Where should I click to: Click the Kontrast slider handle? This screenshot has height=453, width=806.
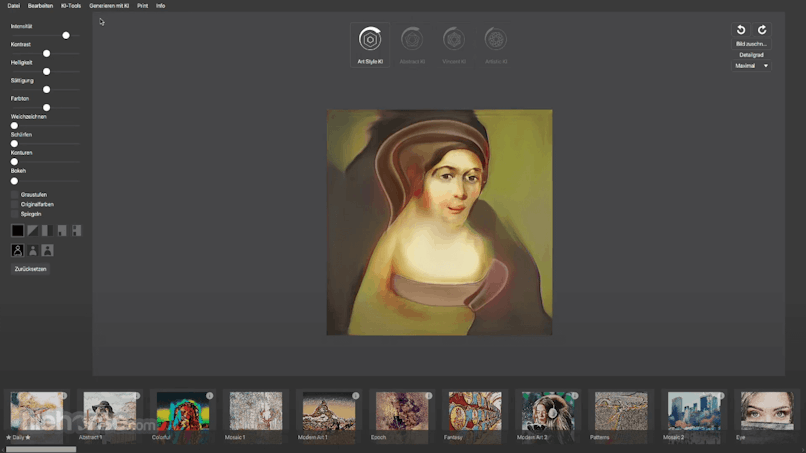[x=46, y=53]
